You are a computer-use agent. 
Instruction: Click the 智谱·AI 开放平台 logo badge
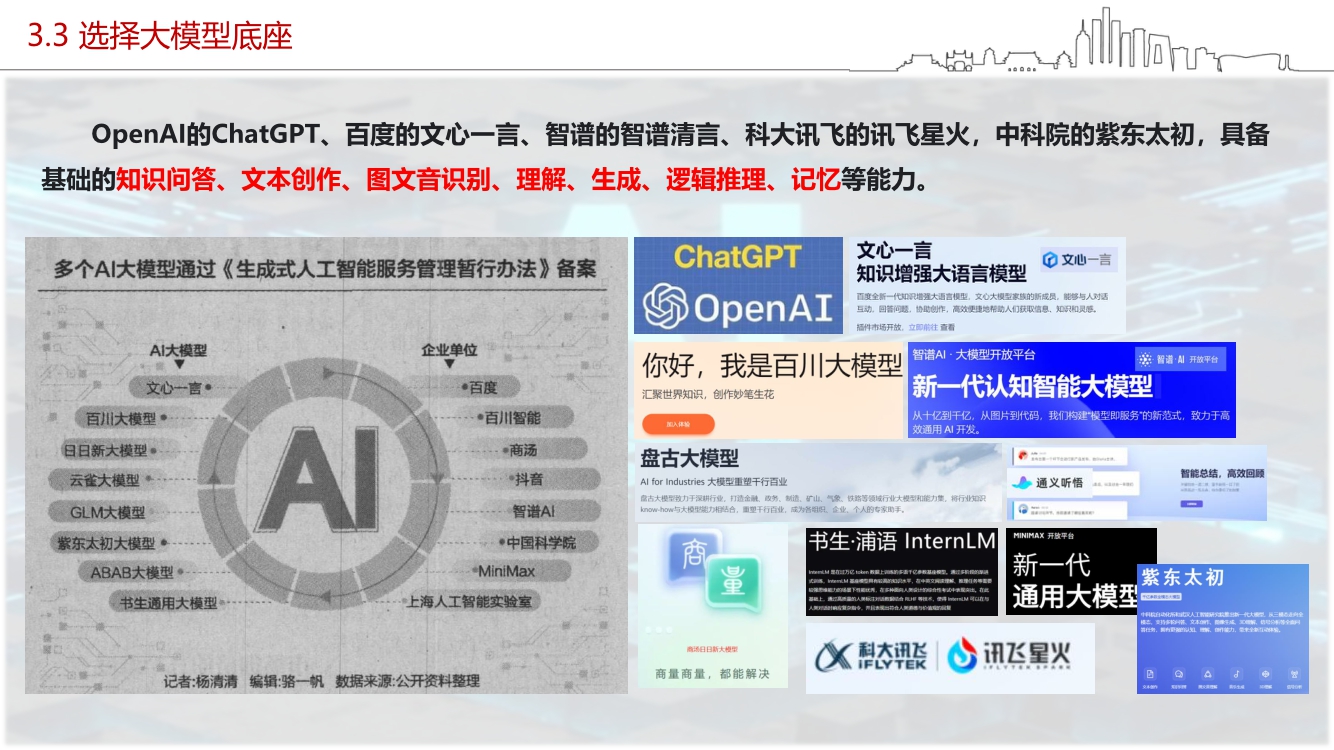[x=1178, y=360]
